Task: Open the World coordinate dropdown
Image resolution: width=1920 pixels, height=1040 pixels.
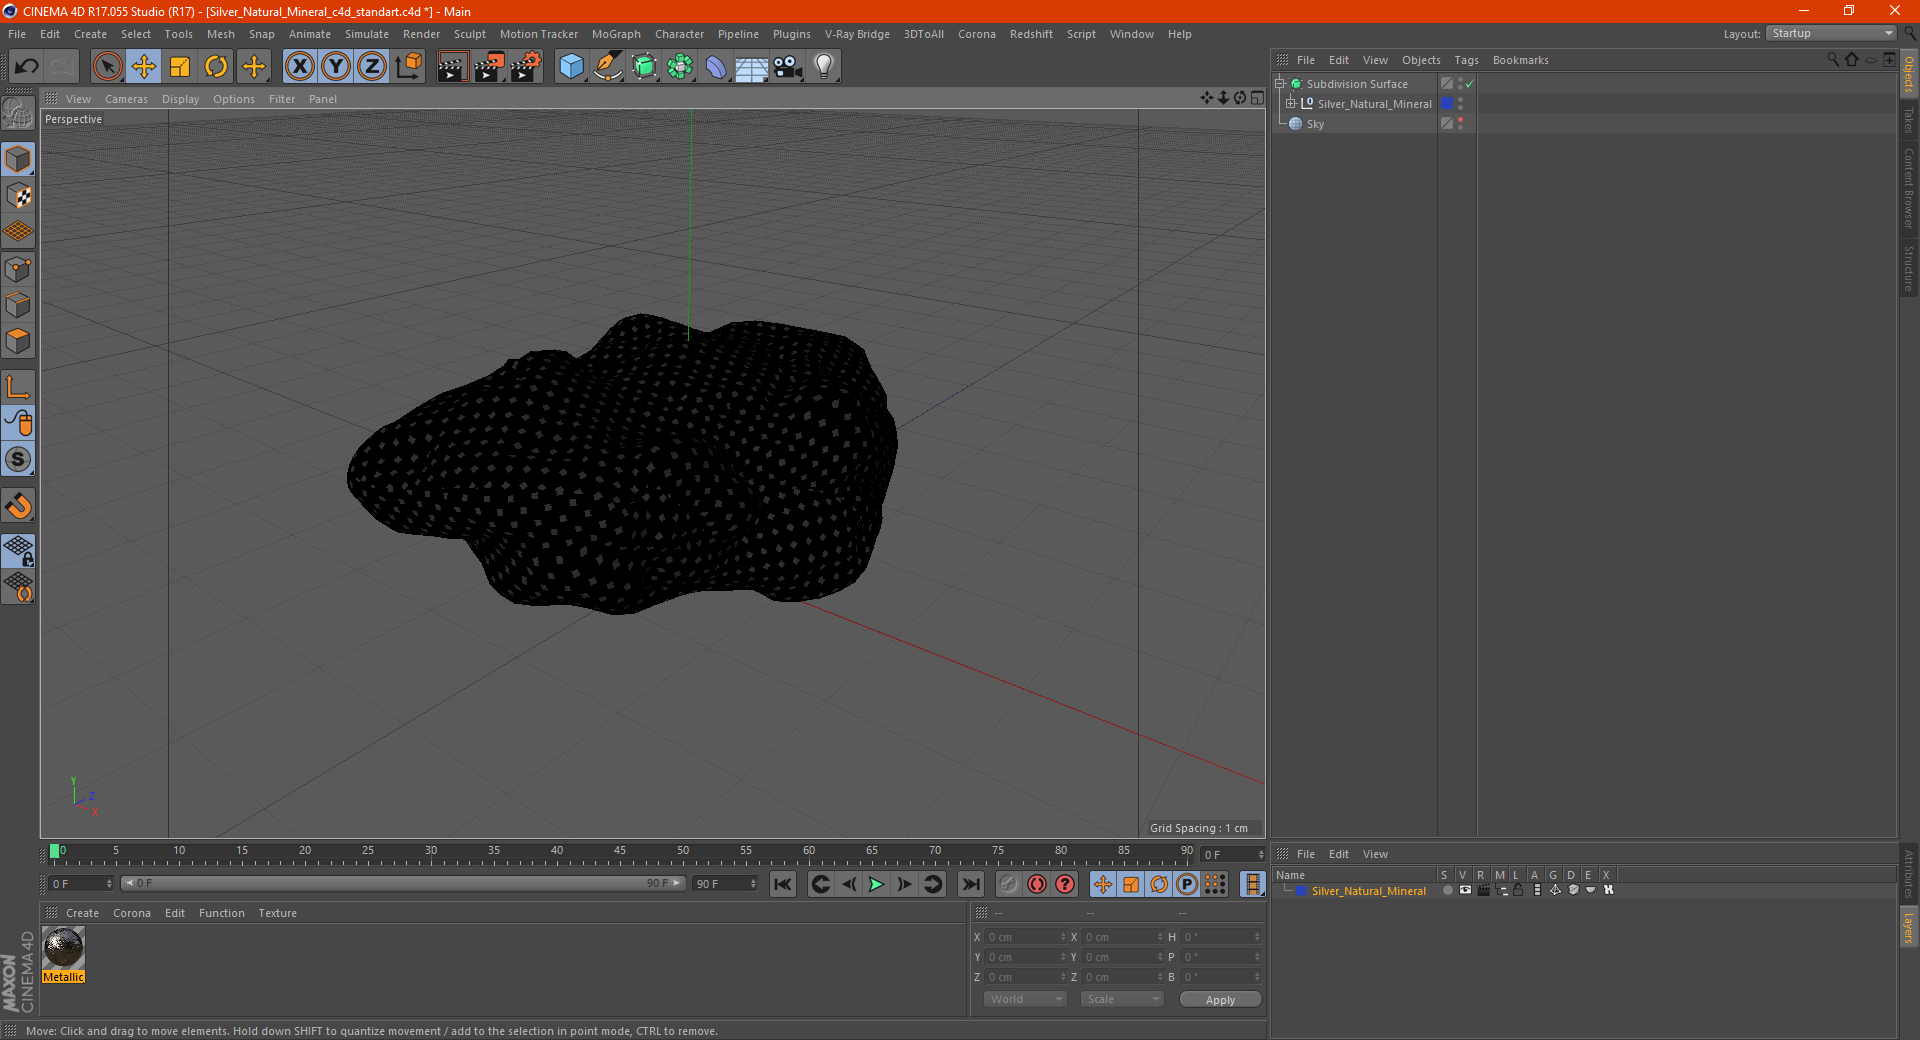Action: coord(1025,999)
